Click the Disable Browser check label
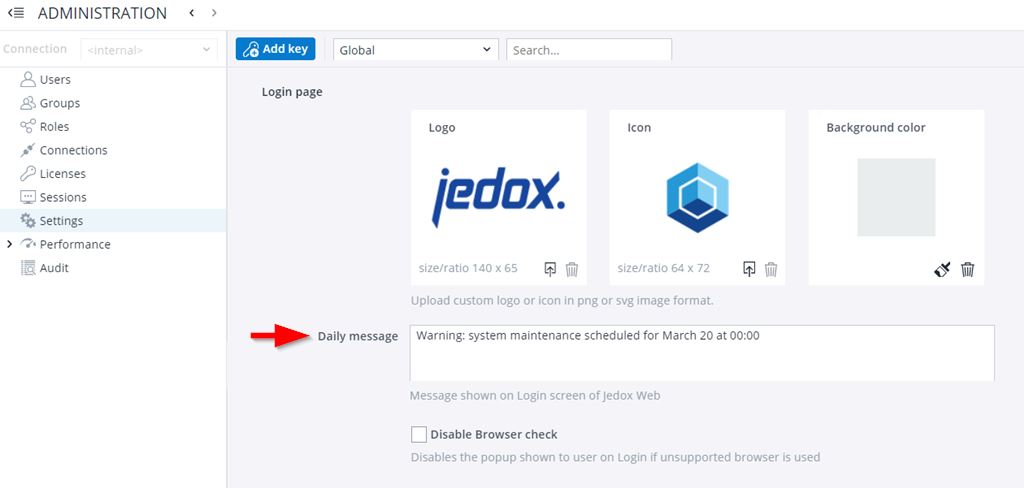 (494, 434)
